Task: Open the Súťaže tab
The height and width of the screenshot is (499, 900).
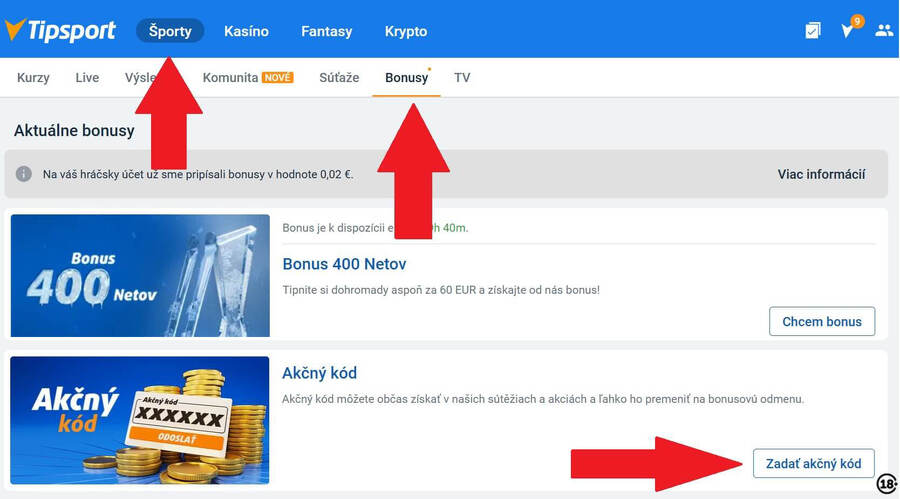Action: (339, 78)
